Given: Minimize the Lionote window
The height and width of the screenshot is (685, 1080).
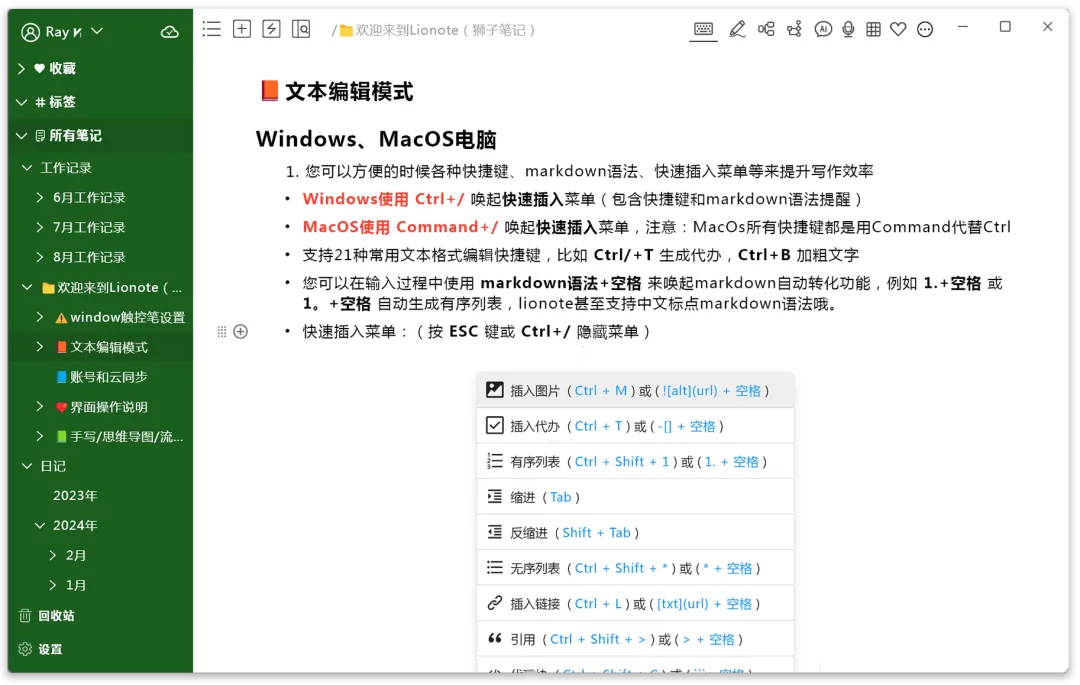Looking at the screenshot, I should point(963,27).
